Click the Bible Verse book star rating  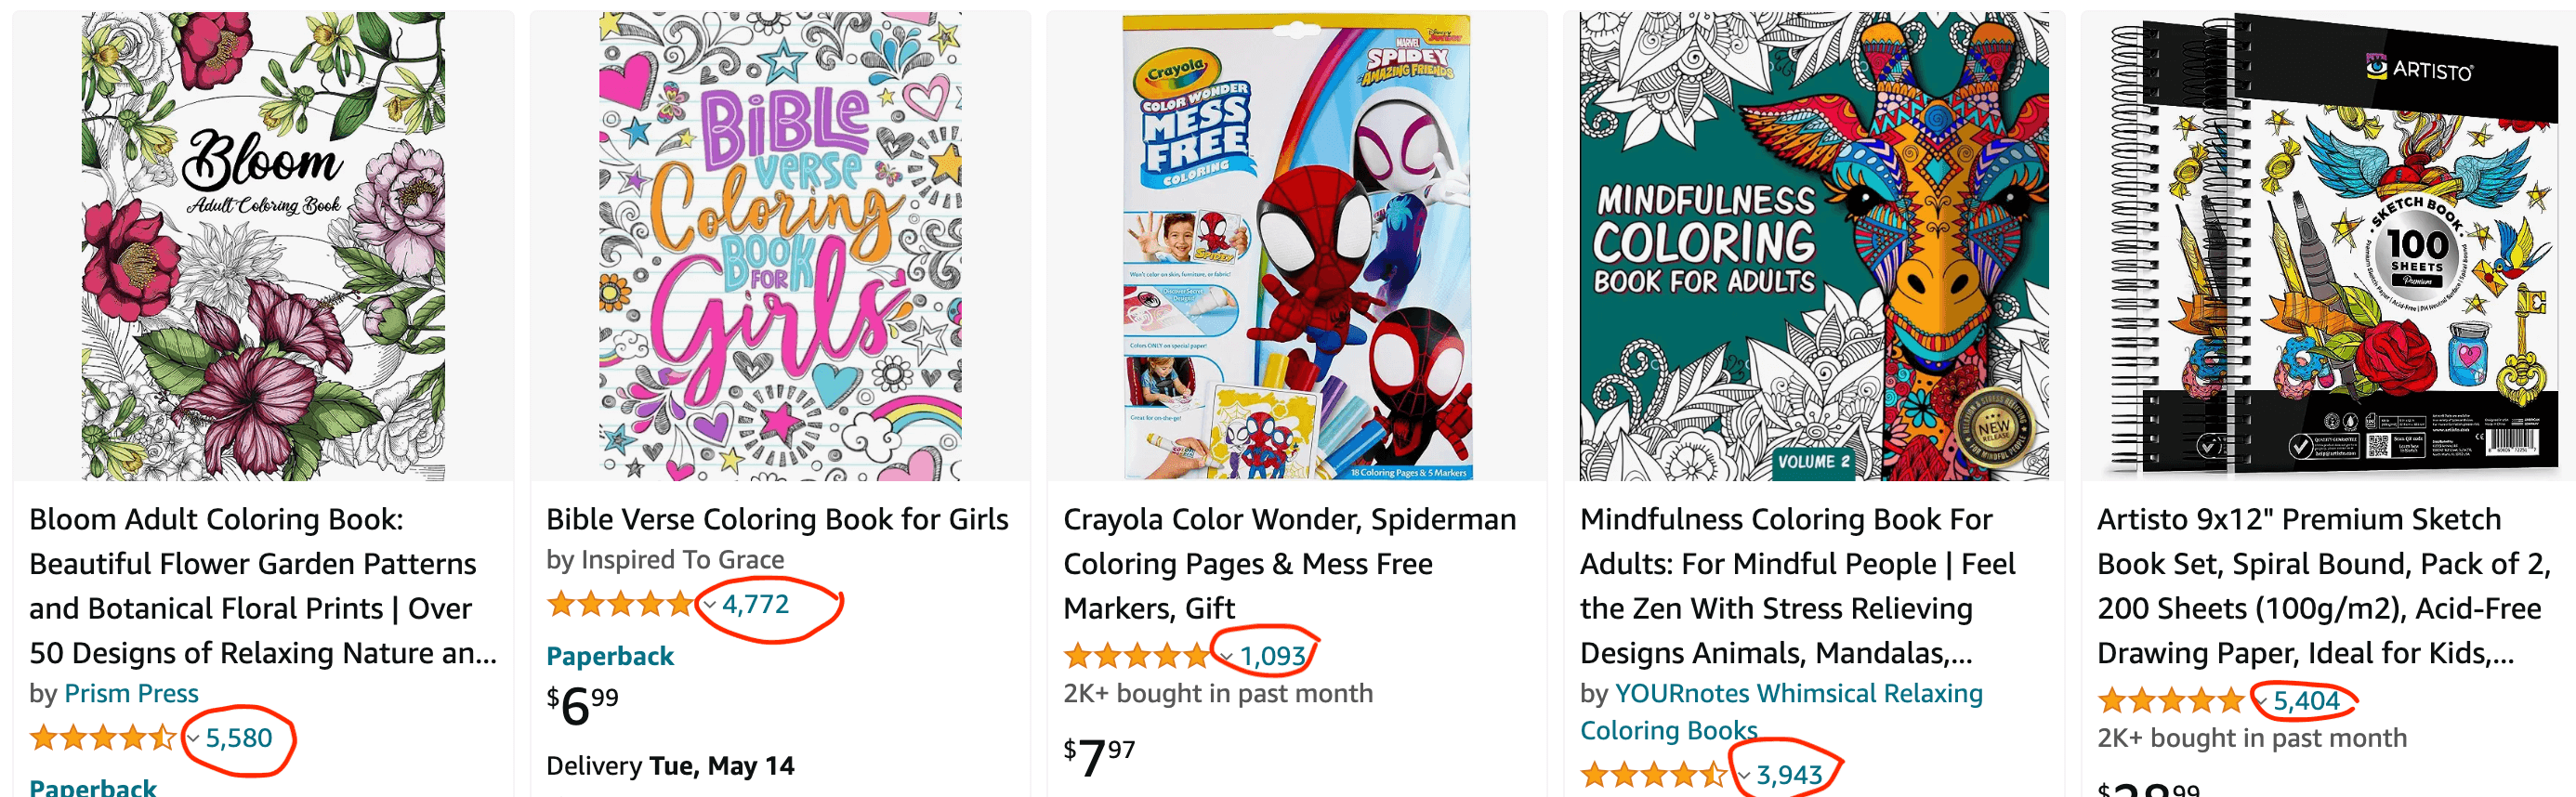[x=619, y=604]
